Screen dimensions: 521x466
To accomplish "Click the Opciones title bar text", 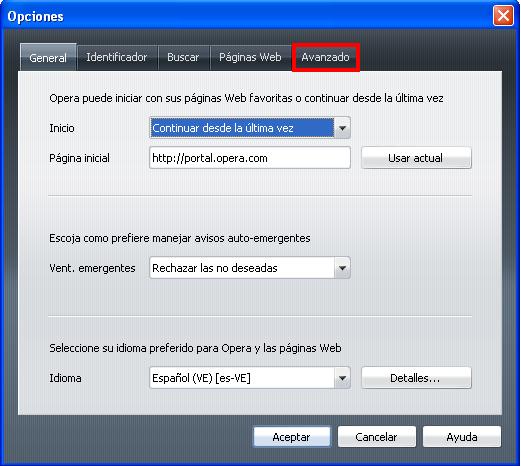I will point(35,16).
